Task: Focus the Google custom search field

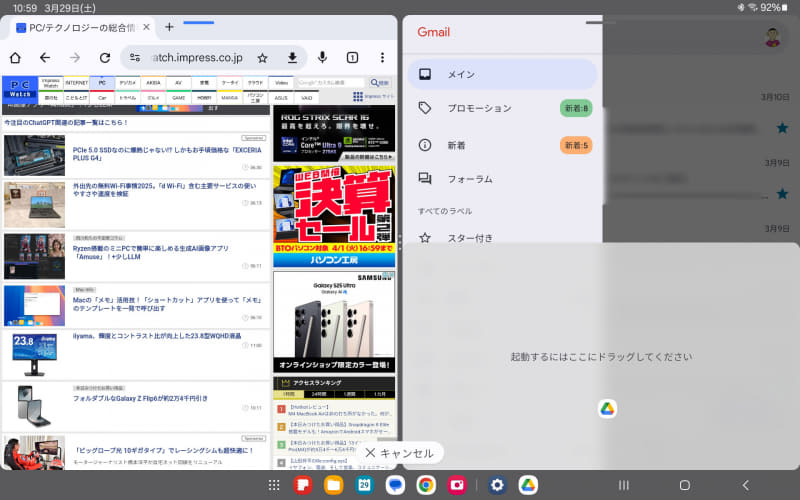Action: 331,83
